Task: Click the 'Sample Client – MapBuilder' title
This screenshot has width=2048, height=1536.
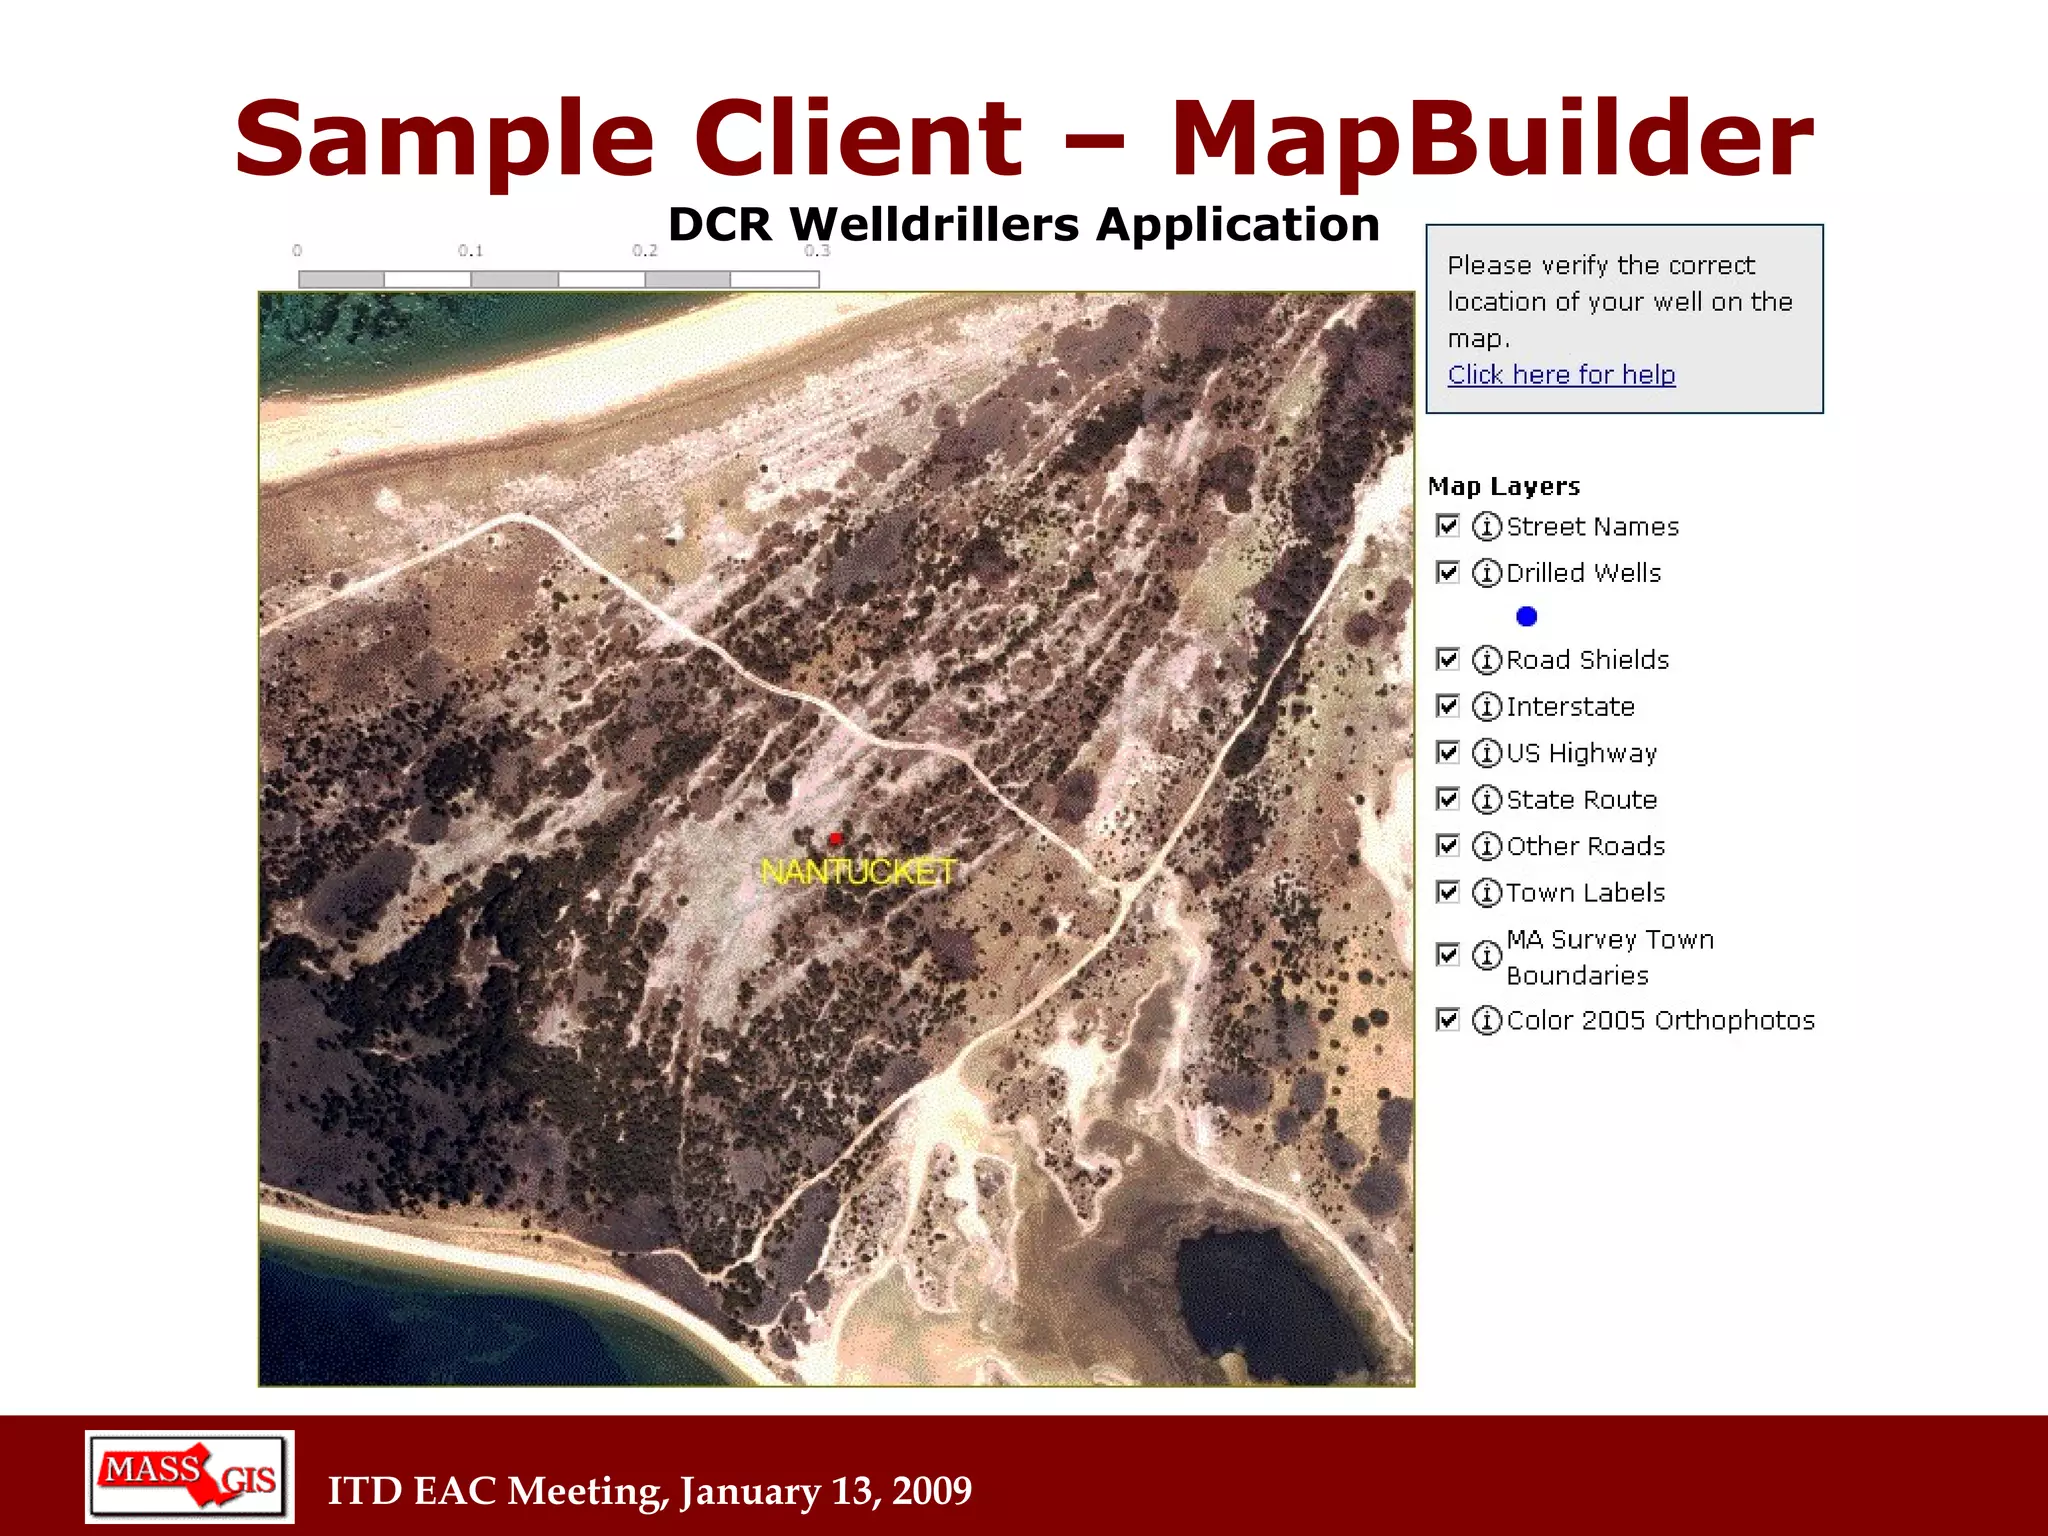Action: click(x=1024, y=139)
